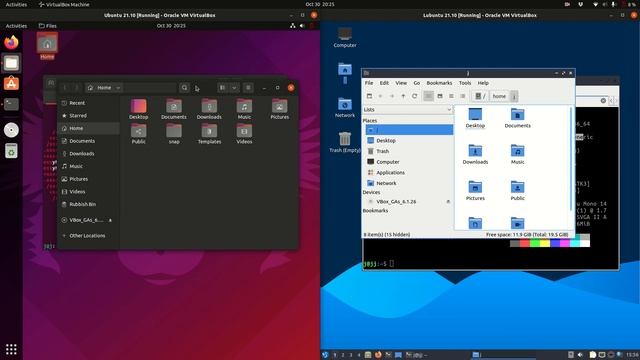Screen dimensions: 640x360
Task: Click the root '/' path button in PCManFM
Action: click(x=480, y=96)
